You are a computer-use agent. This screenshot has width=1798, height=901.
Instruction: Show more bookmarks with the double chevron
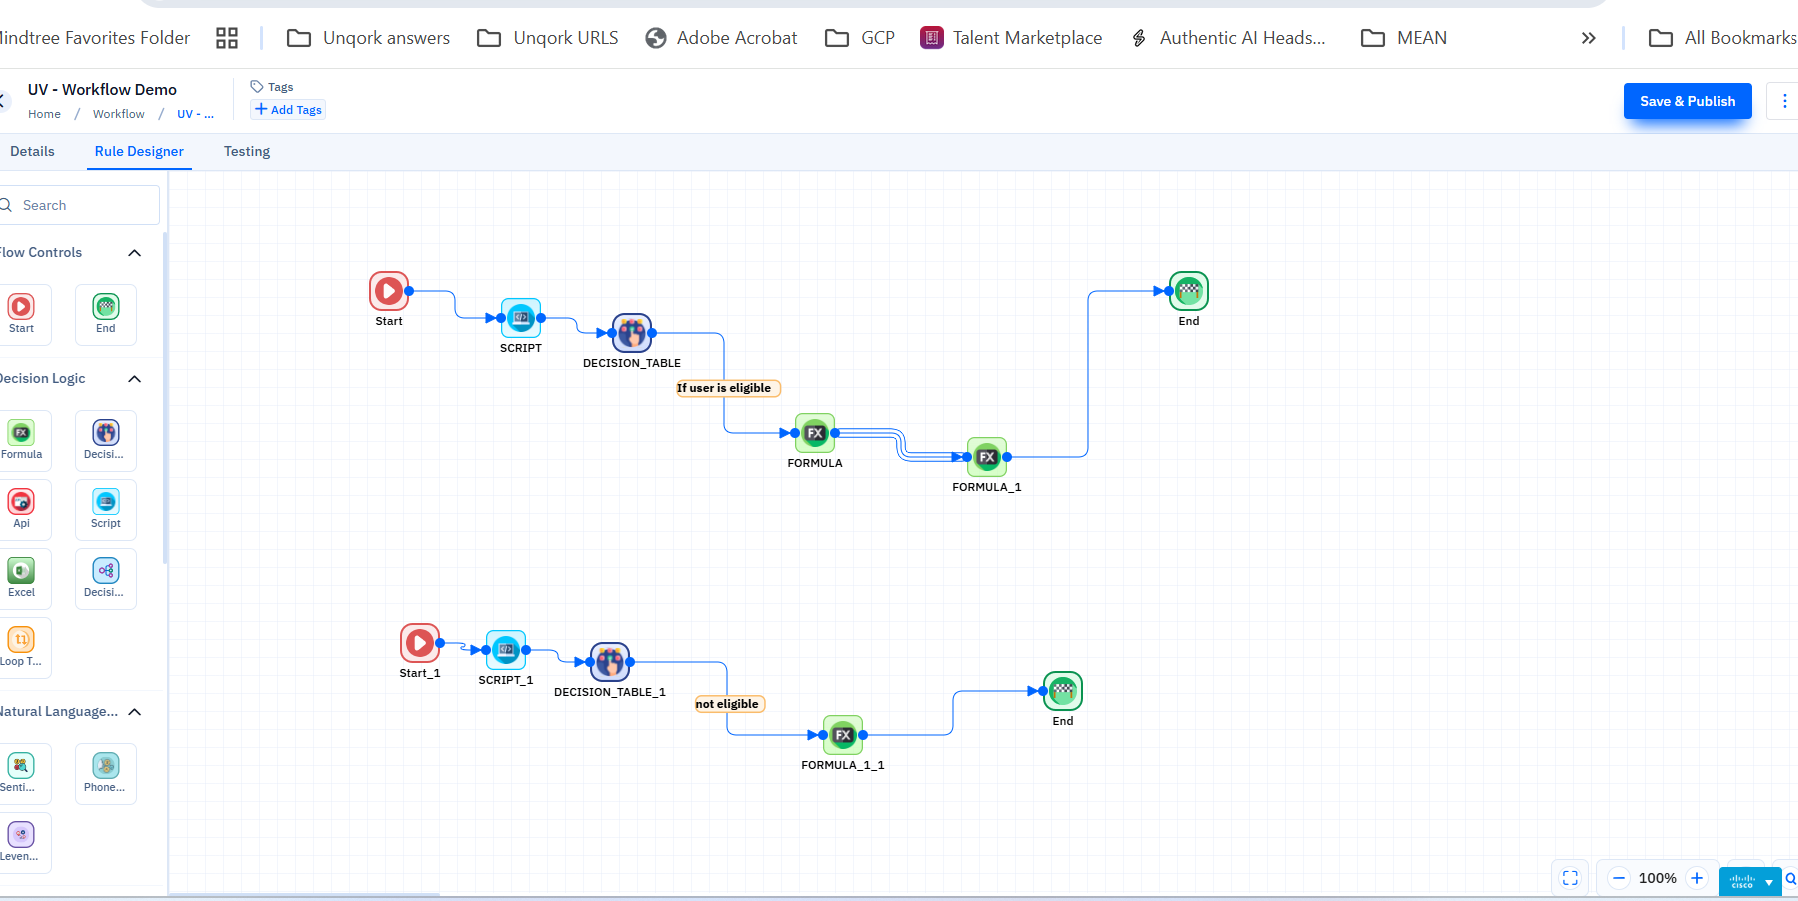point(1588,38)
